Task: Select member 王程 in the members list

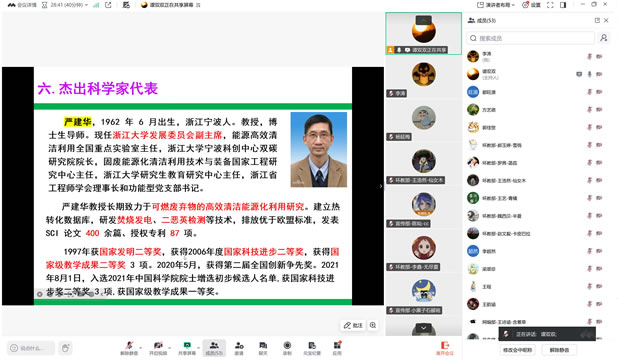Action: 536,286
